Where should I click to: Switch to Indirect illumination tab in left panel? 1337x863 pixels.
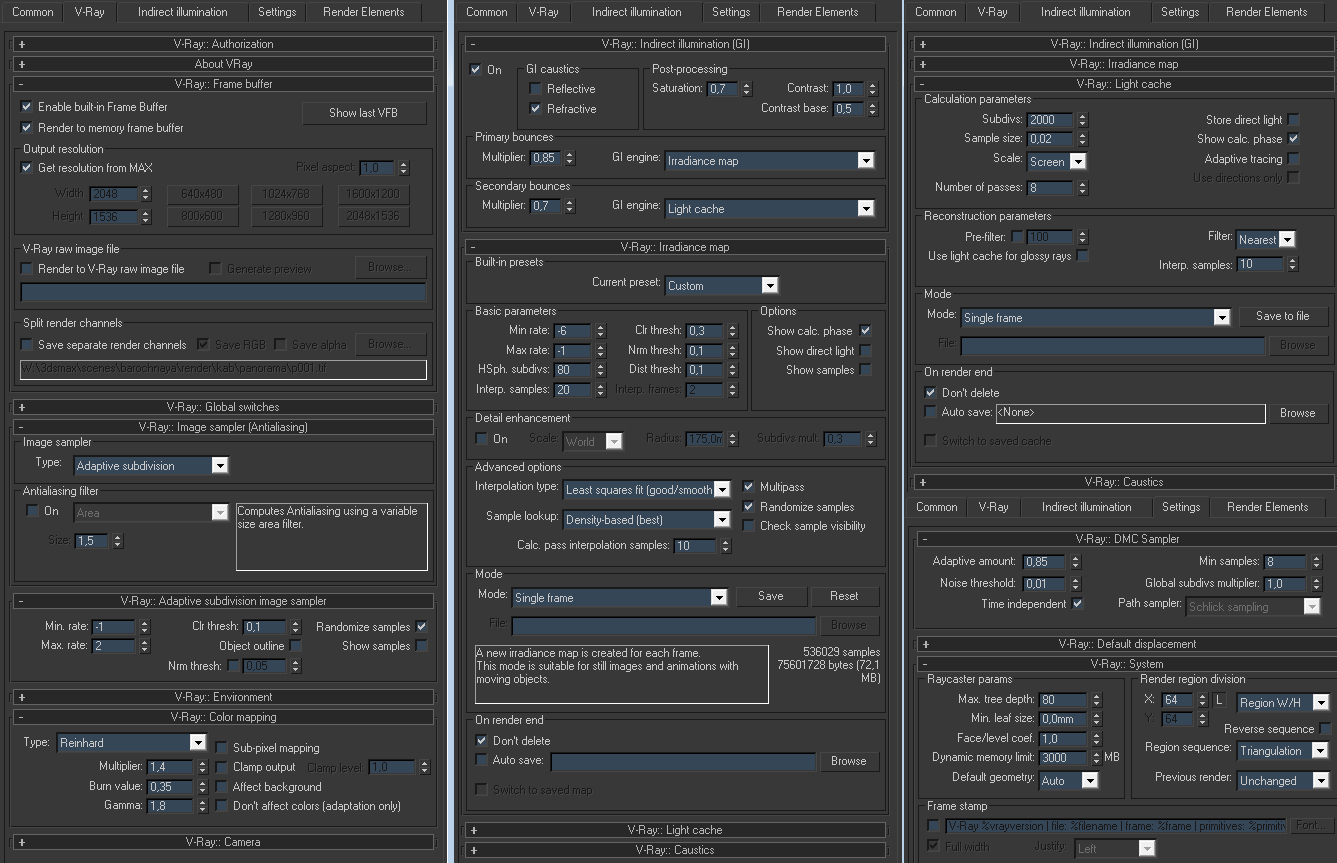pyautogui.click(x=183, y=12)
